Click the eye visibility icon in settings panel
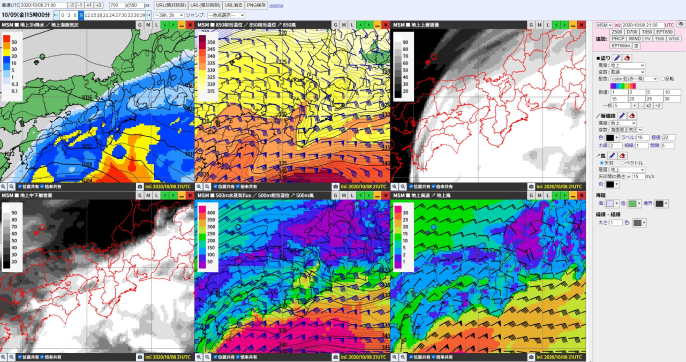Viewport: 686px width, 362px height. (680, 24)
